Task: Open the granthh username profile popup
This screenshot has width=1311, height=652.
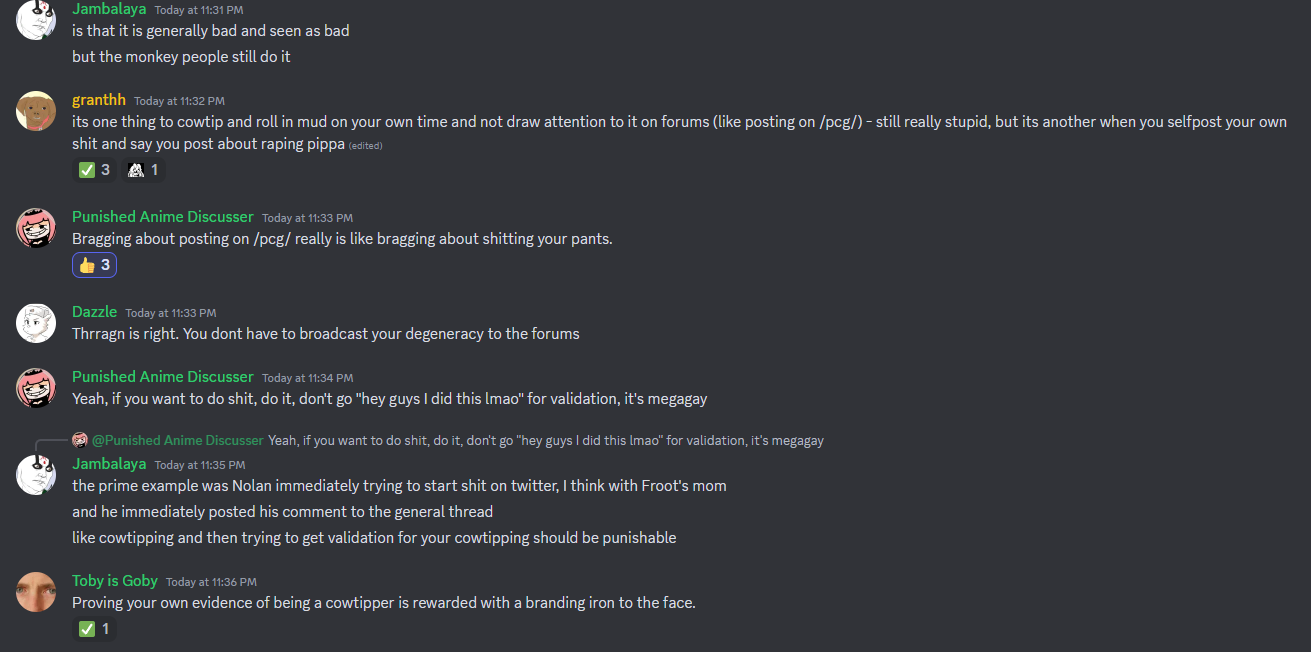Action: [99, 99]
